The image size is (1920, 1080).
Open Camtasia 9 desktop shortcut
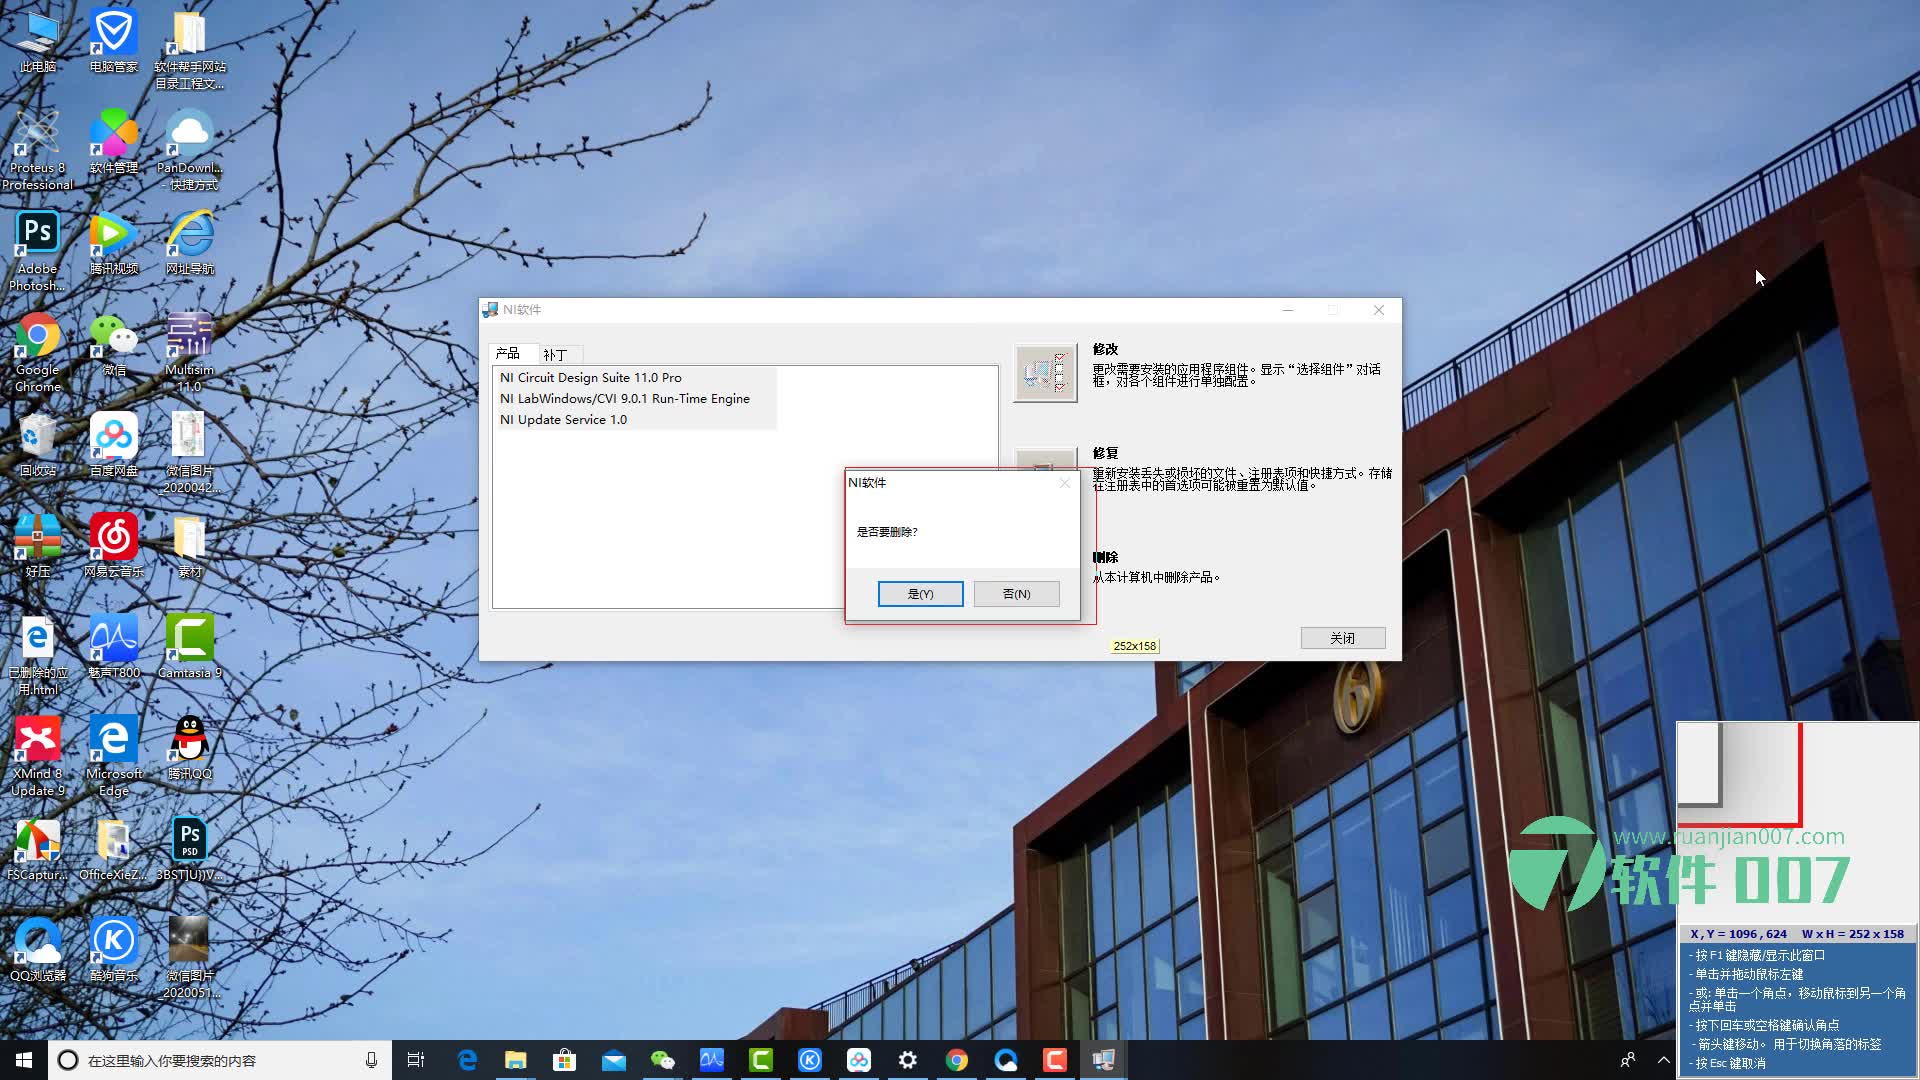[x=189, y=640]
